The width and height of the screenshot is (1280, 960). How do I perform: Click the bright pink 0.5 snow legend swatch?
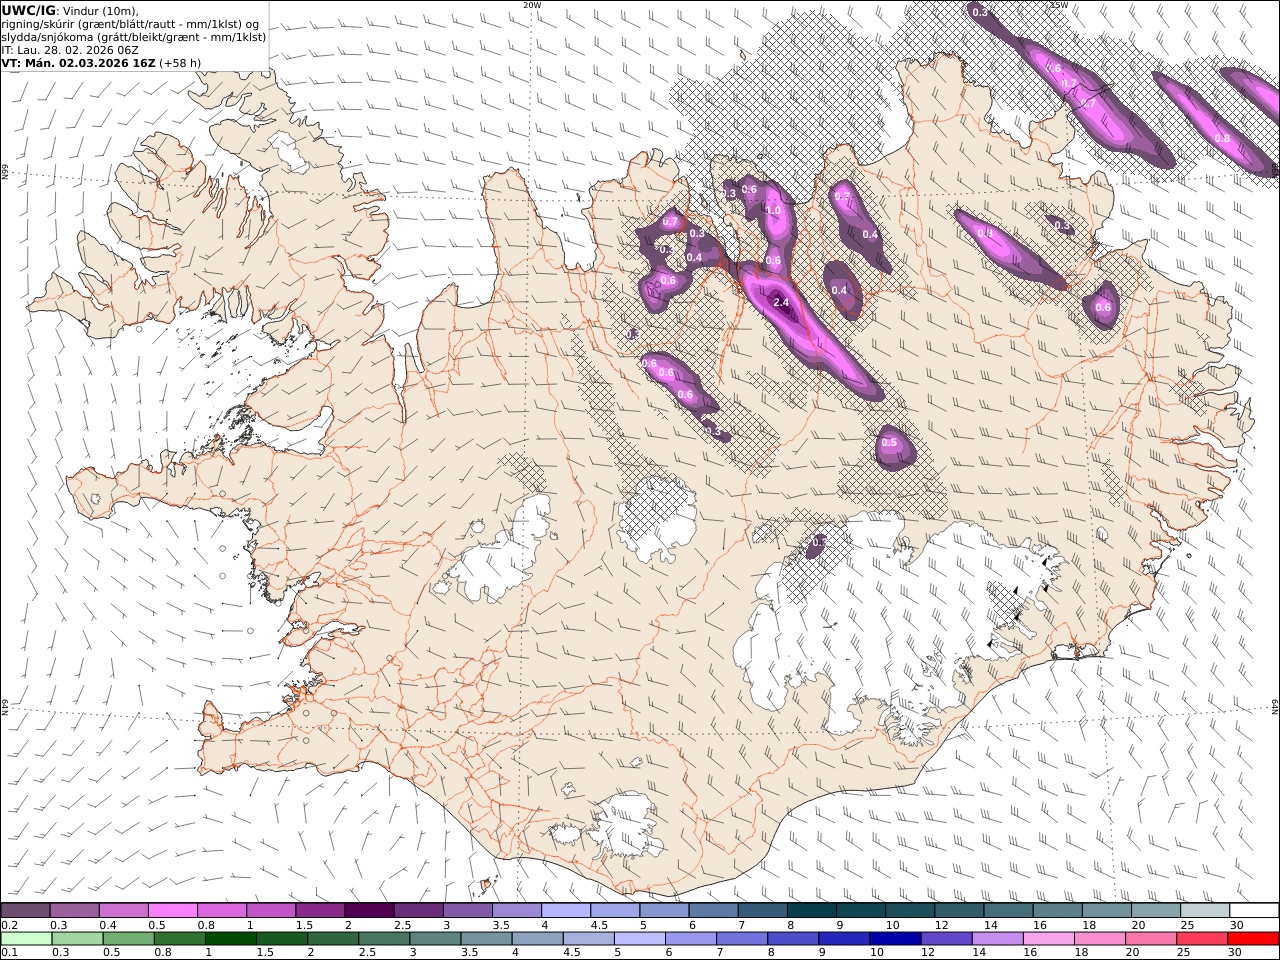pos(172,911)
